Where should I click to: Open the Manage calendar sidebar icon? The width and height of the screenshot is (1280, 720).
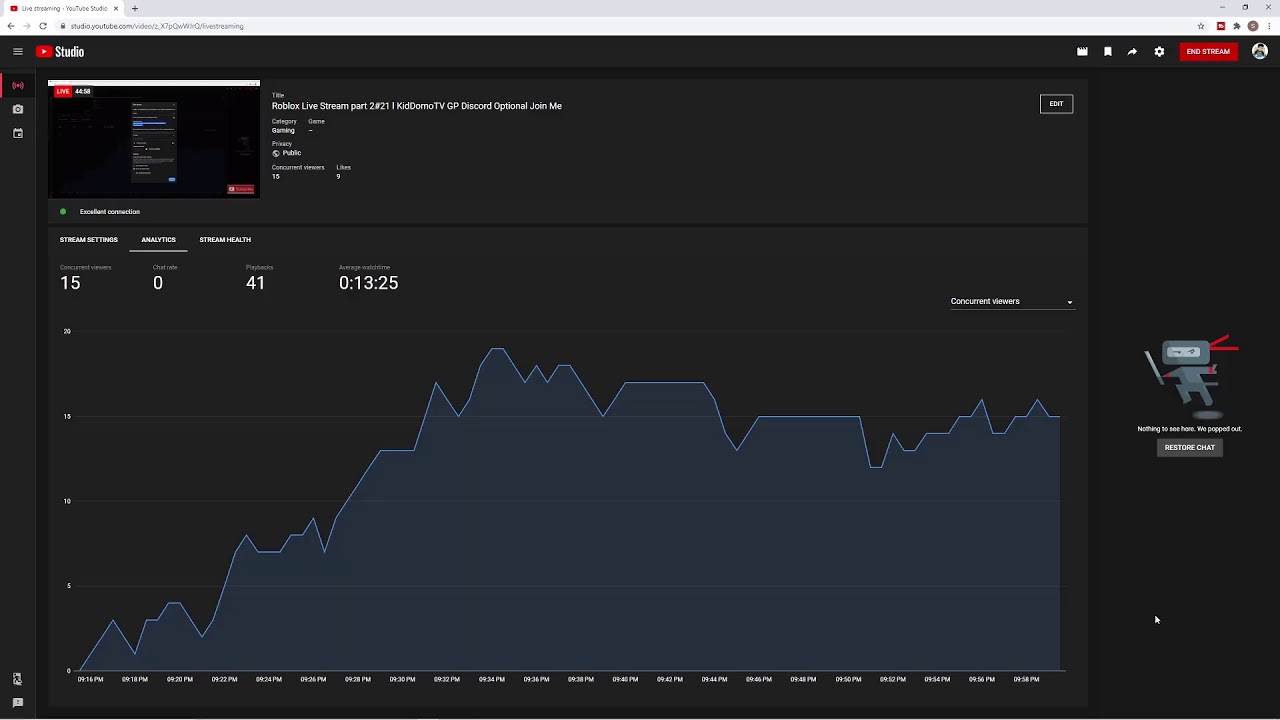(17, 133)
